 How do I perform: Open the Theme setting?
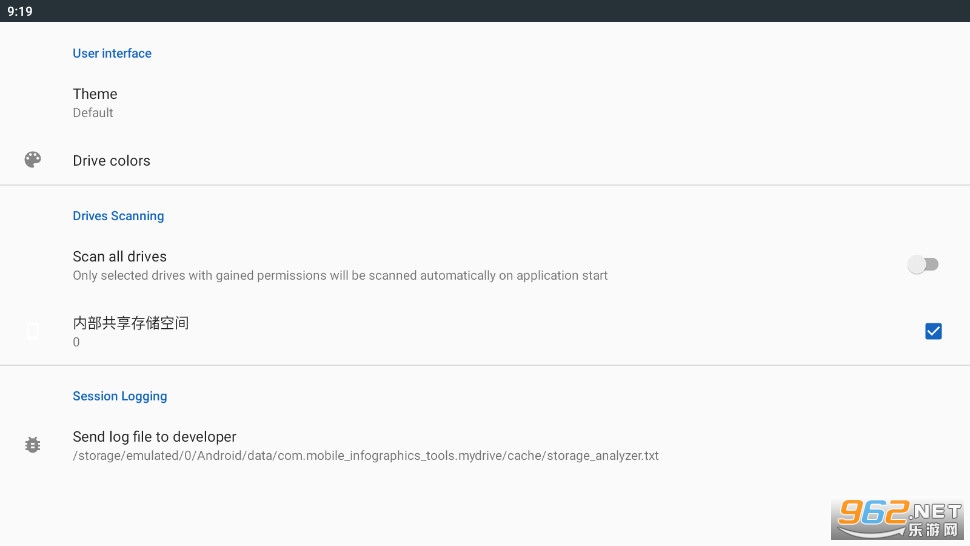pos(95,94)
